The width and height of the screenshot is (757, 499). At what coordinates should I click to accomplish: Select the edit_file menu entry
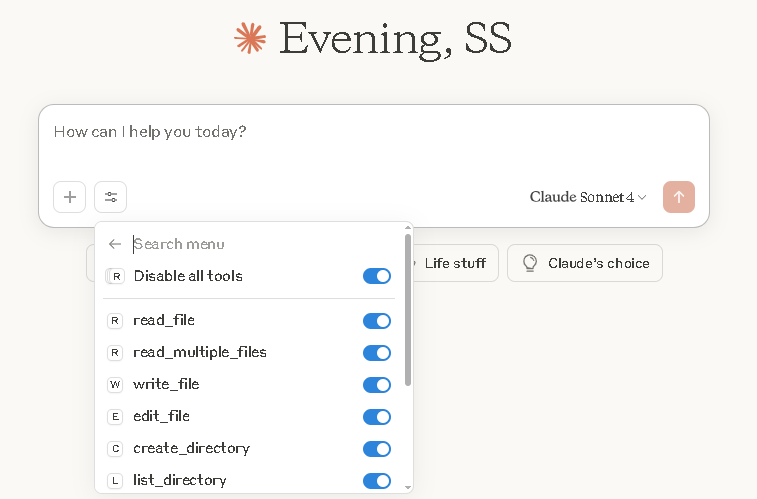click(162, 416)
